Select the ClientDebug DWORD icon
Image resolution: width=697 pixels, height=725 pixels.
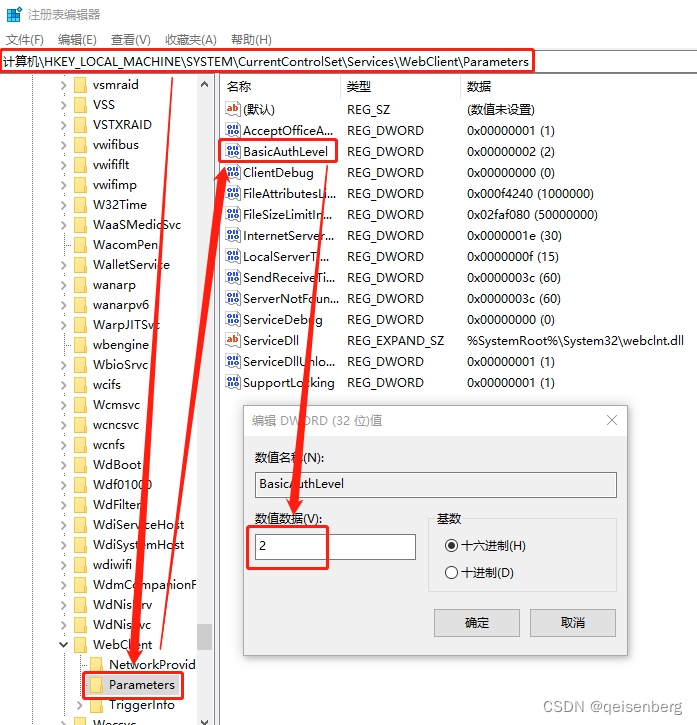coord(233,172)
